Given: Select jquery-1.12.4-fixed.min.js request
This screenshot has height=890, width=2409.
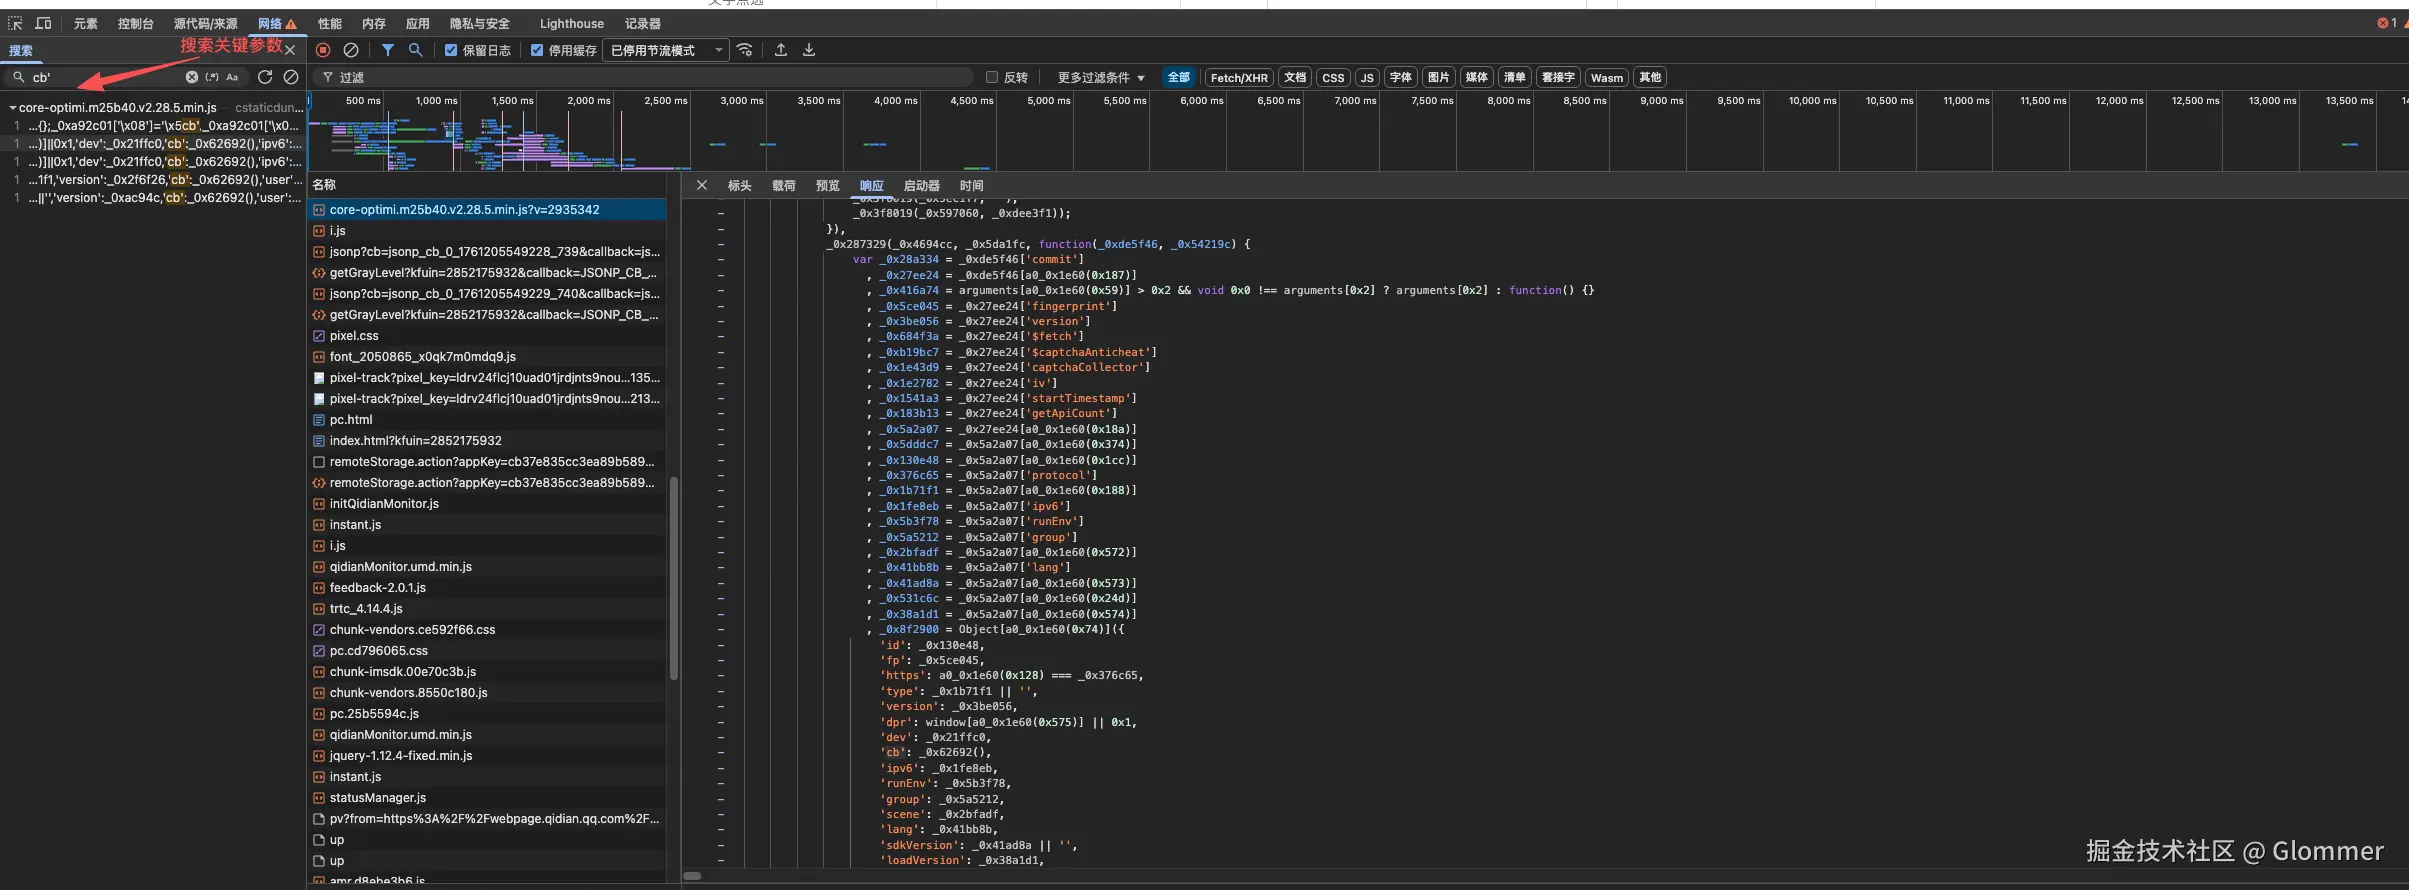Looking at the screenshot, I should click(x=400, y=756).
